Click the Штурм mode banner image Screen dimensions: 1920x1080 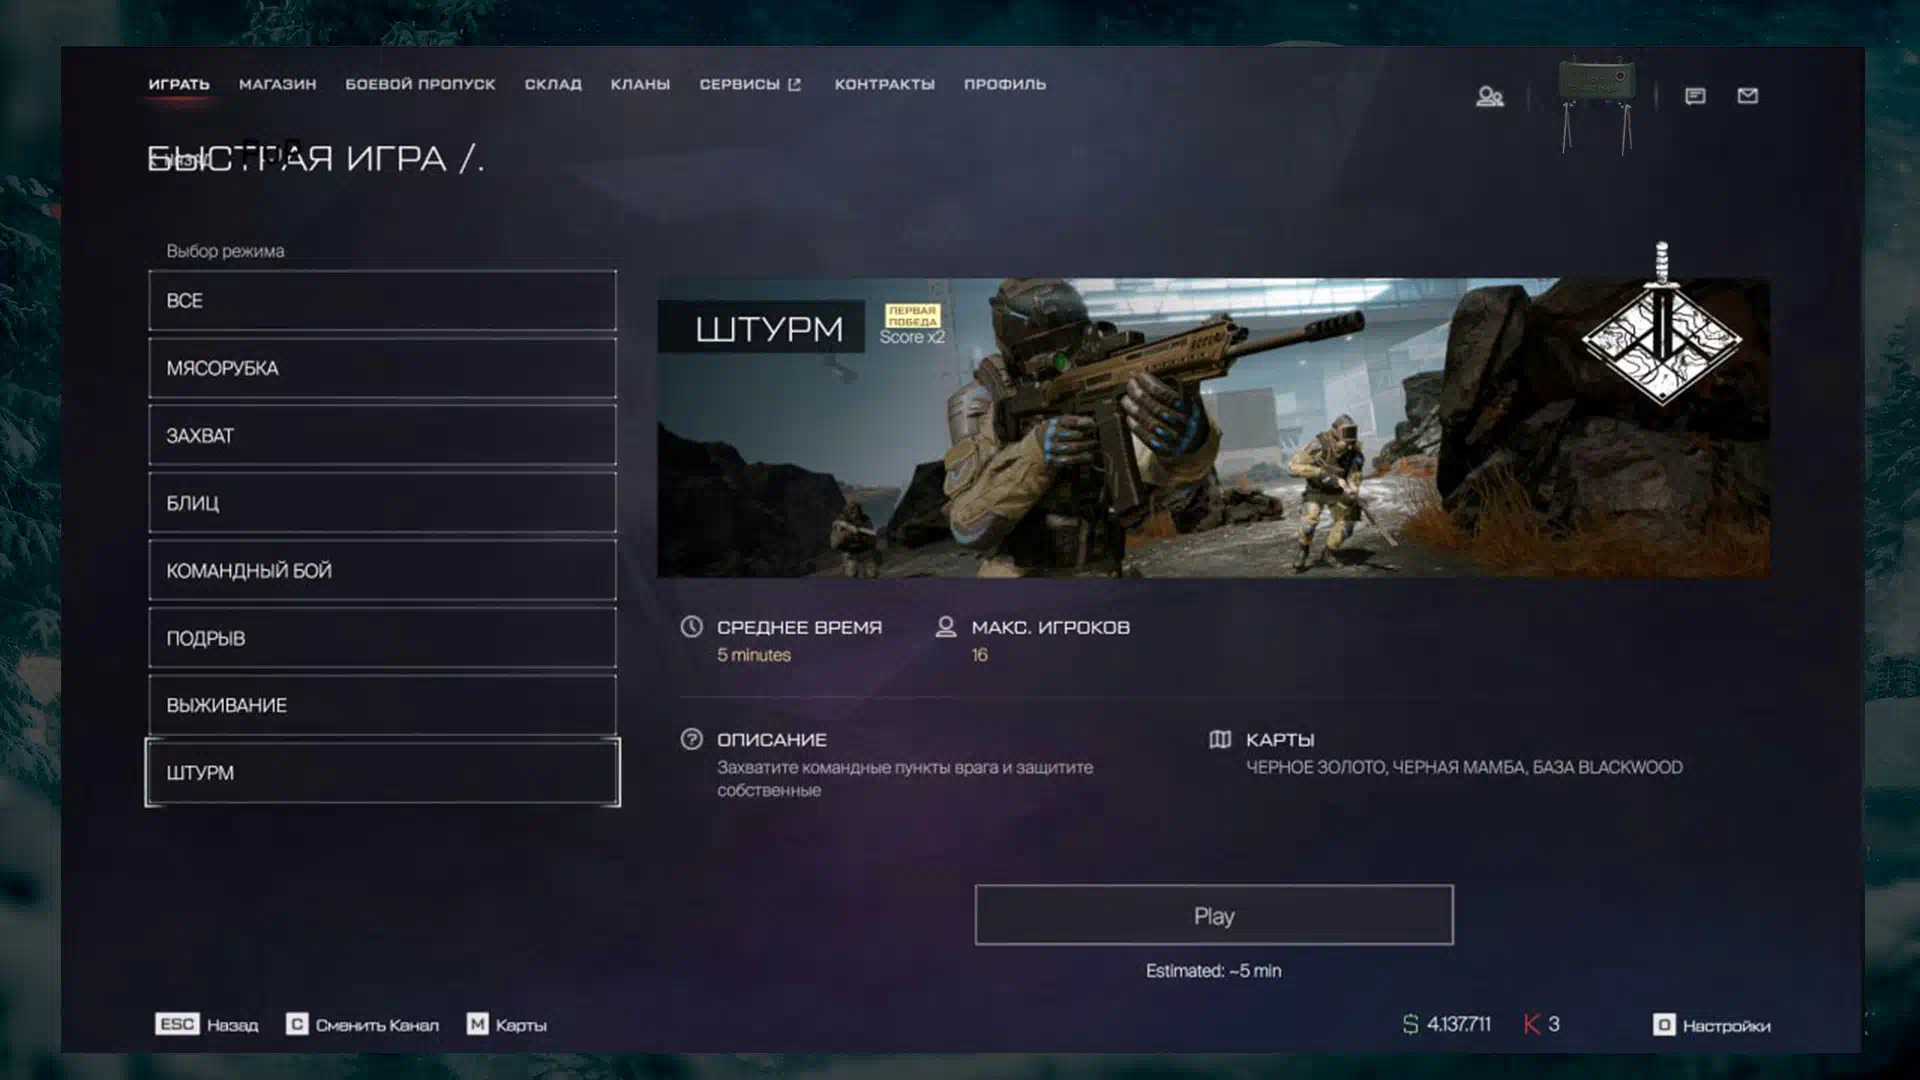1213,428
